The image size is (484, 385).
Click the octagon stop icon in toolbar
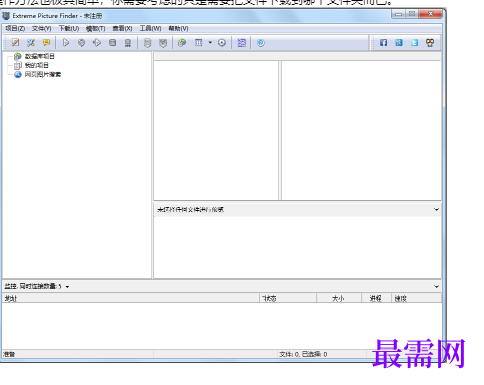81,43
